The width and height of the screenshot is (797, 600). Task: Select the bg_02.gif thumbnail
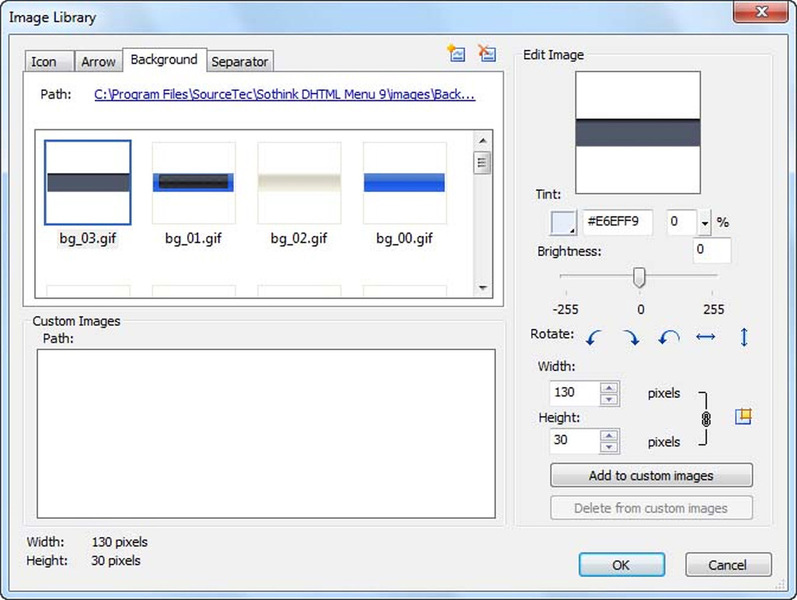click(299, 183)
